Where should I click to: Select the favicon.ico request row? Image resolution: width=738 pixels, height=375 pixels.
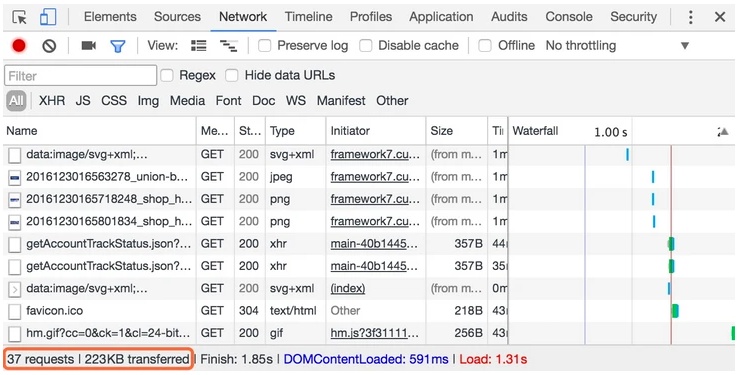369,311
